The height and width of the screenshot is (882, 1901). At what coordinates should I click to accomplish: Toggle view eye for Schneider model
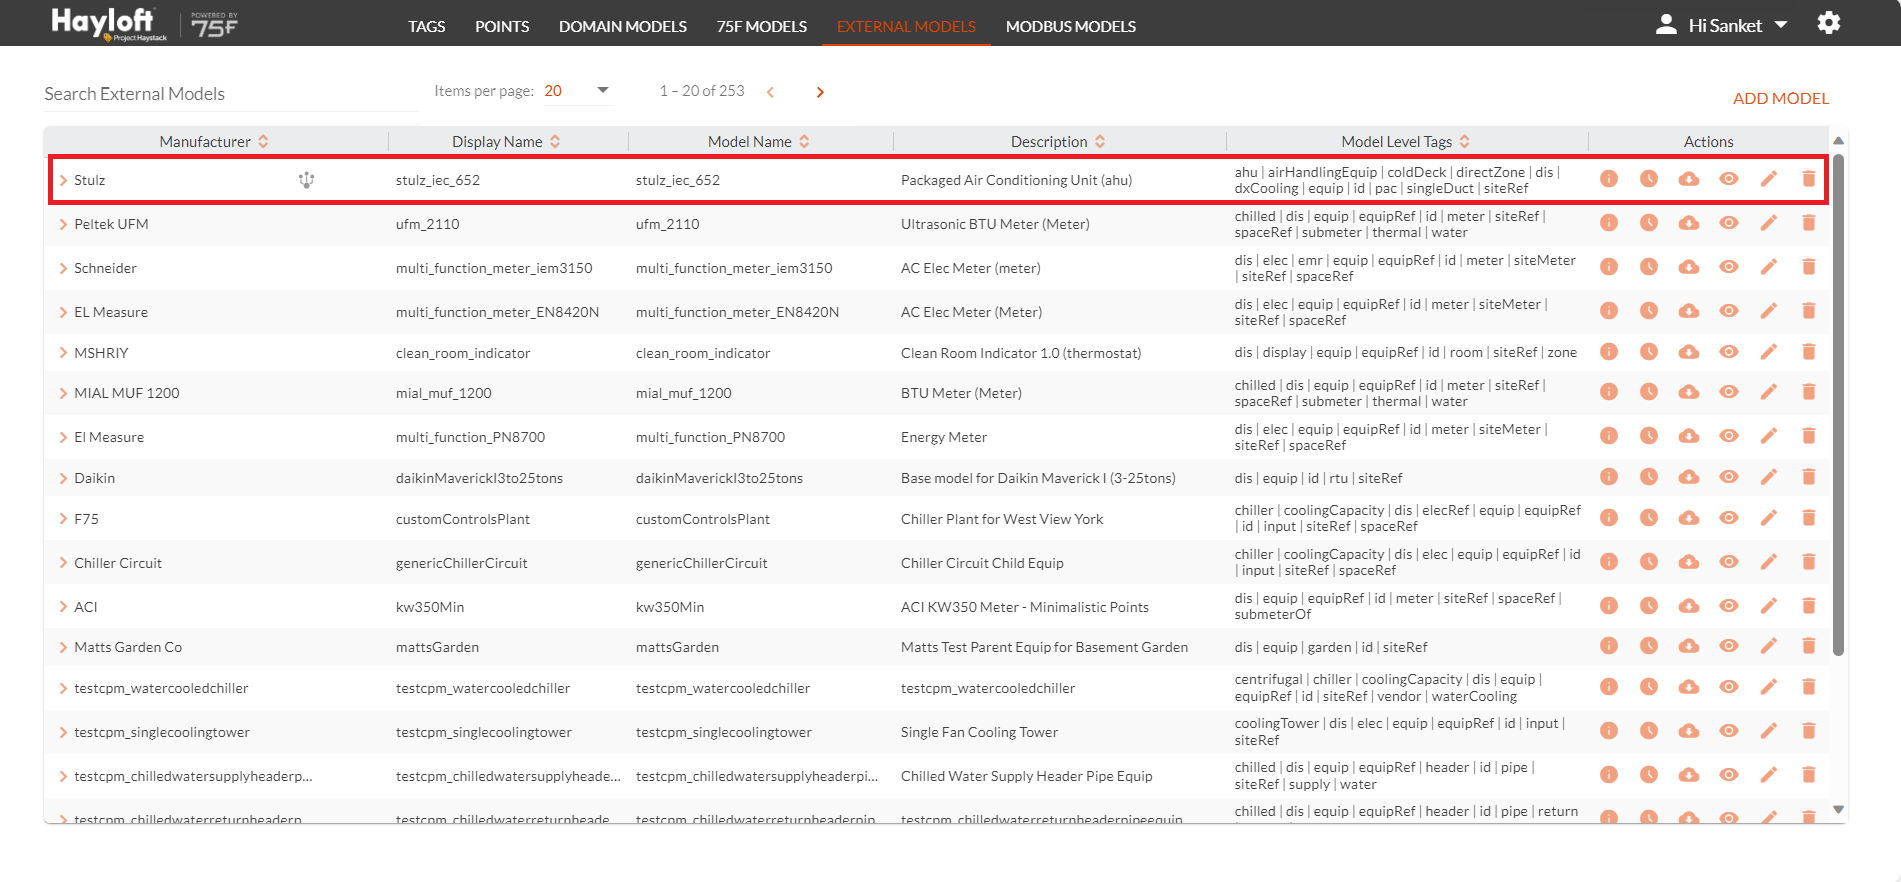(x=1728, y=267)
